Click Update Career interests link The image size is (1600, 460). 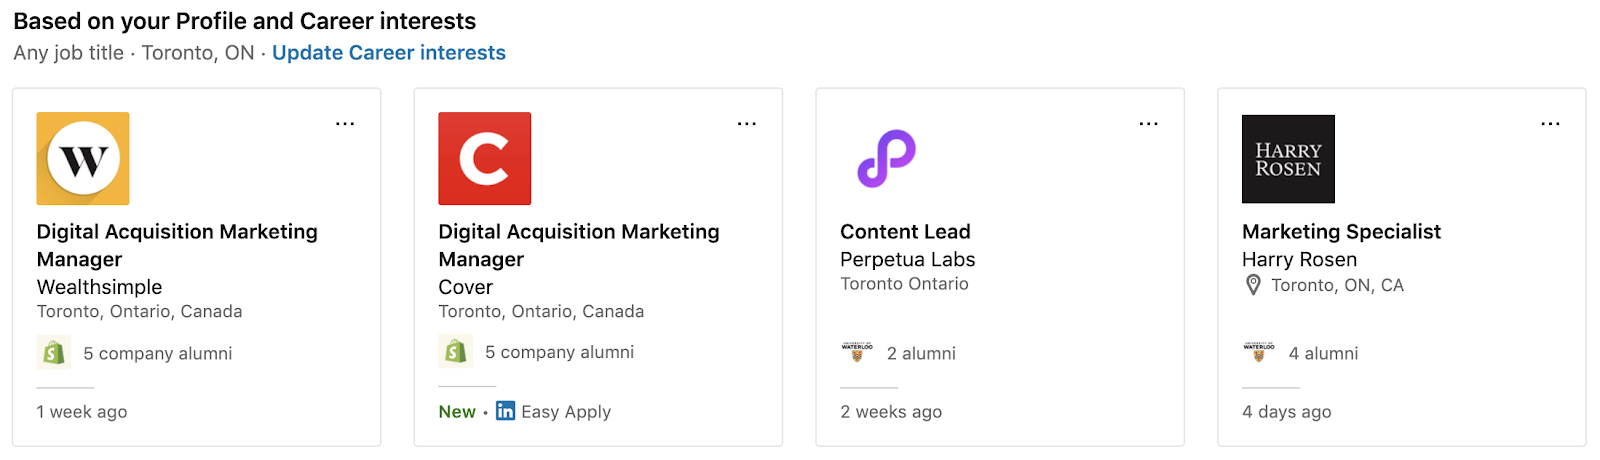(389, 53)
